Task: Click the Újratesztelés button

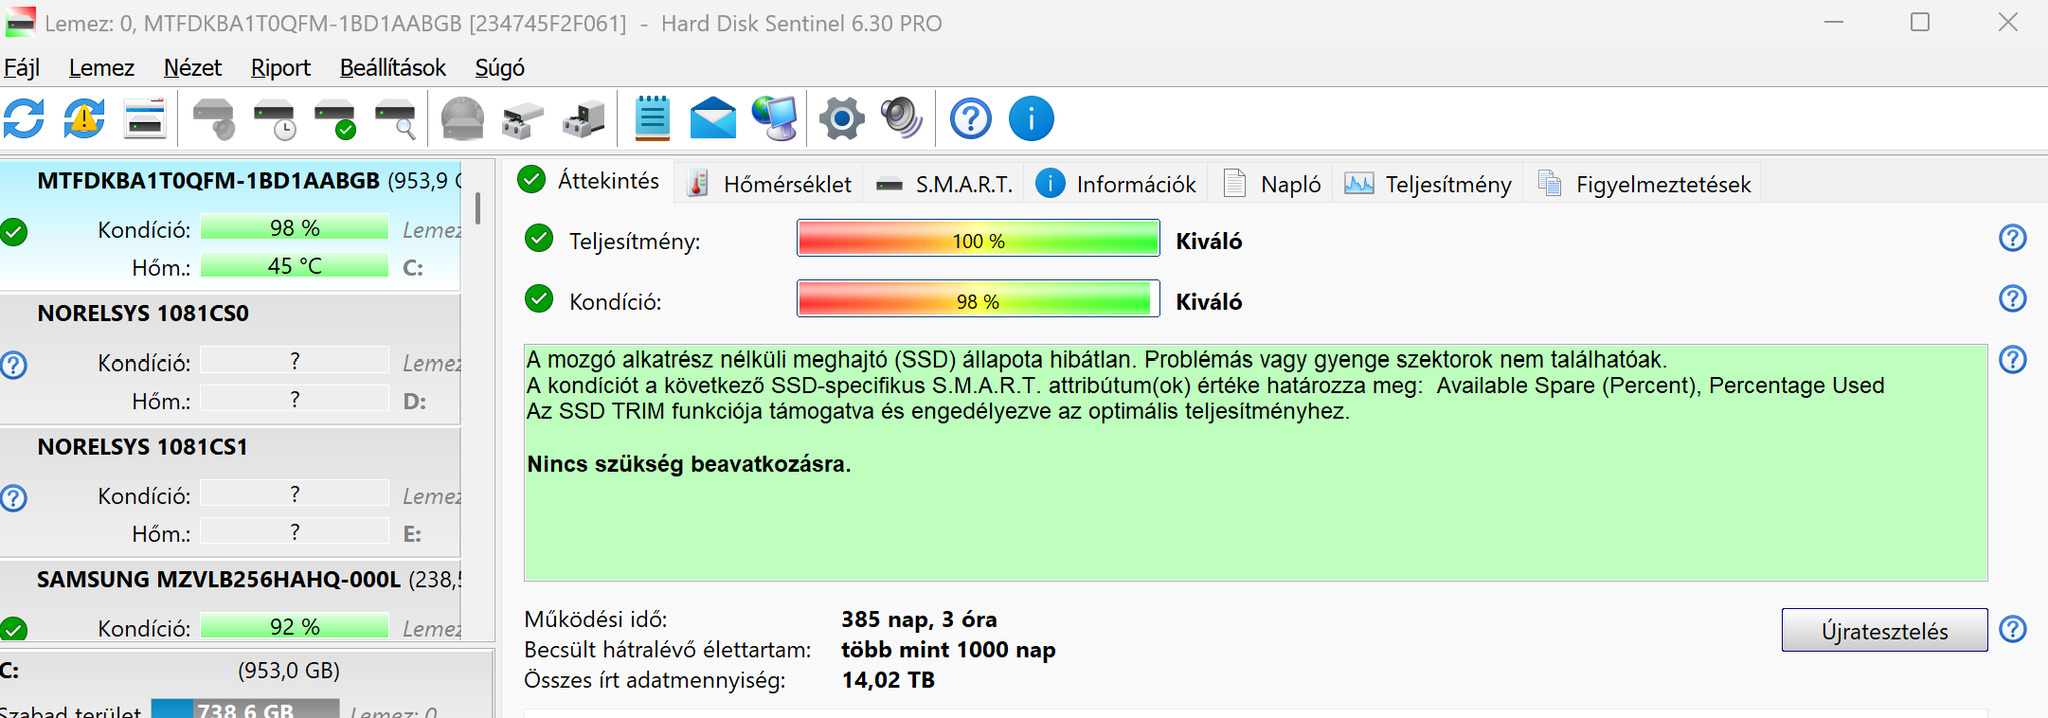Action: point(1884,631)
